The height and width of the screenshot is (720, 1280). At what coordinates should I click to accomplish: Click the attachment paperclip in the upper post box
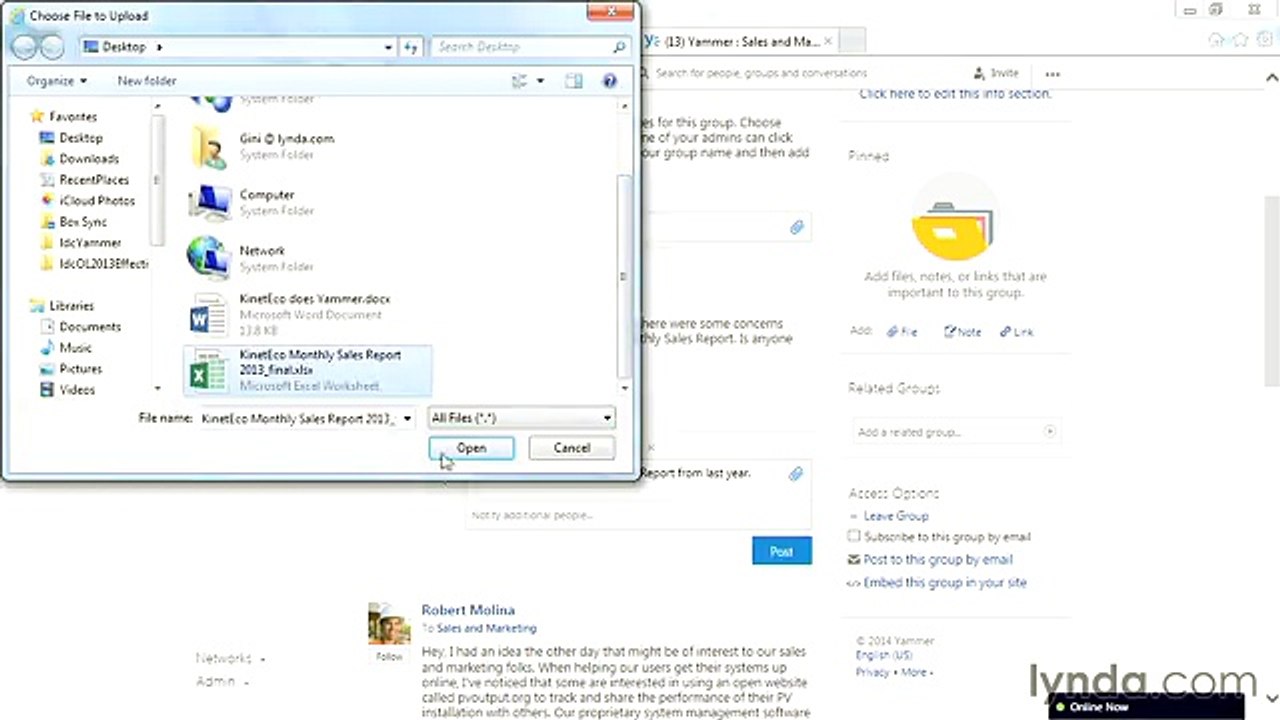[796, 228]
